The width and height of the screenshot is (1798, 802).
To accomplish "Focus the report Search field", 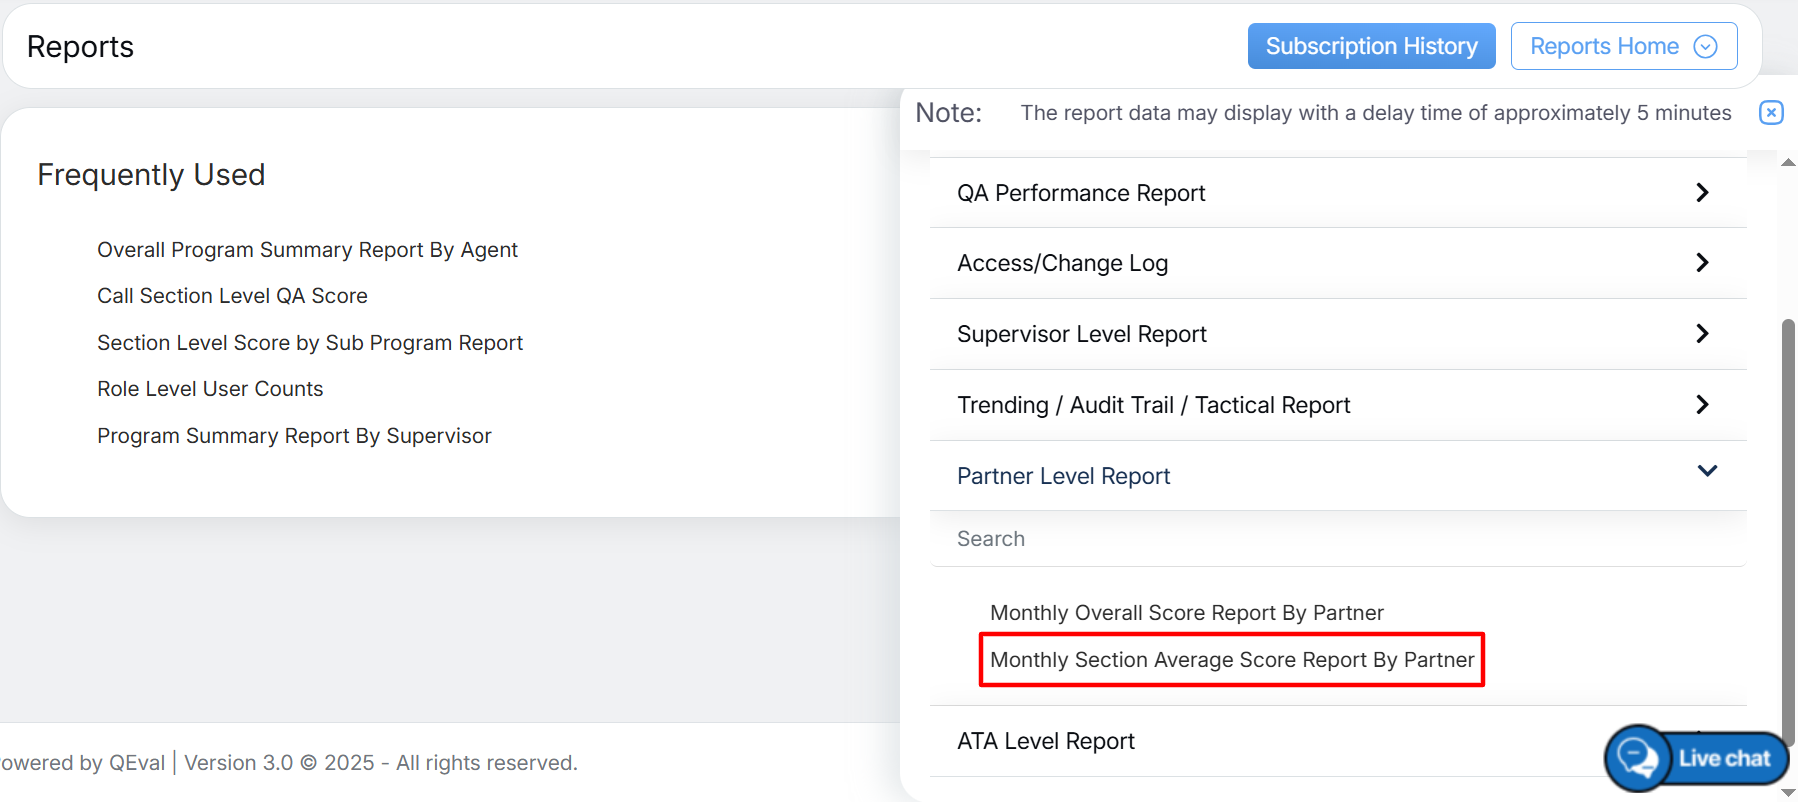I will pyautogui.click(x=1336, y=539).
